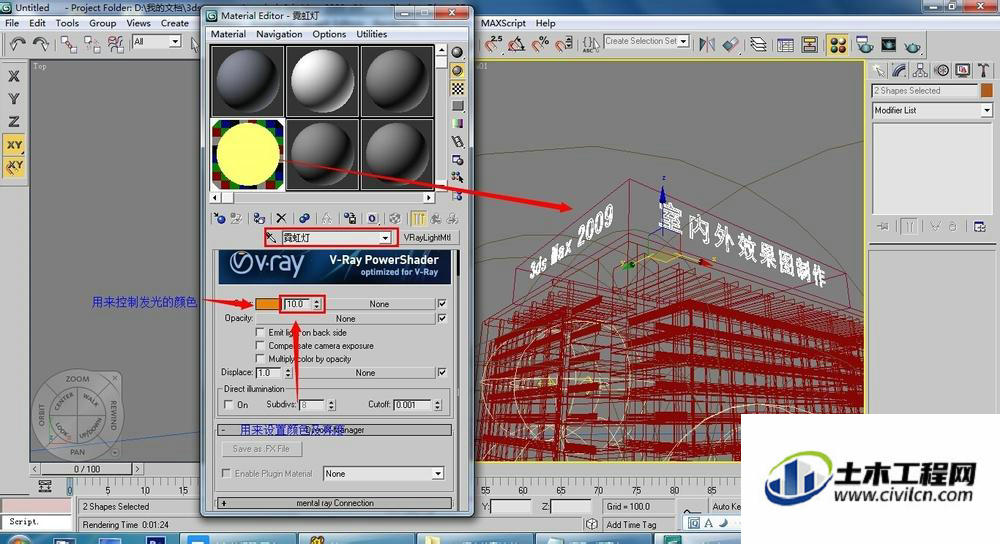Click the Displace 1.0 spinner arrows
The image size is (1000, 544).
[288, 372]
